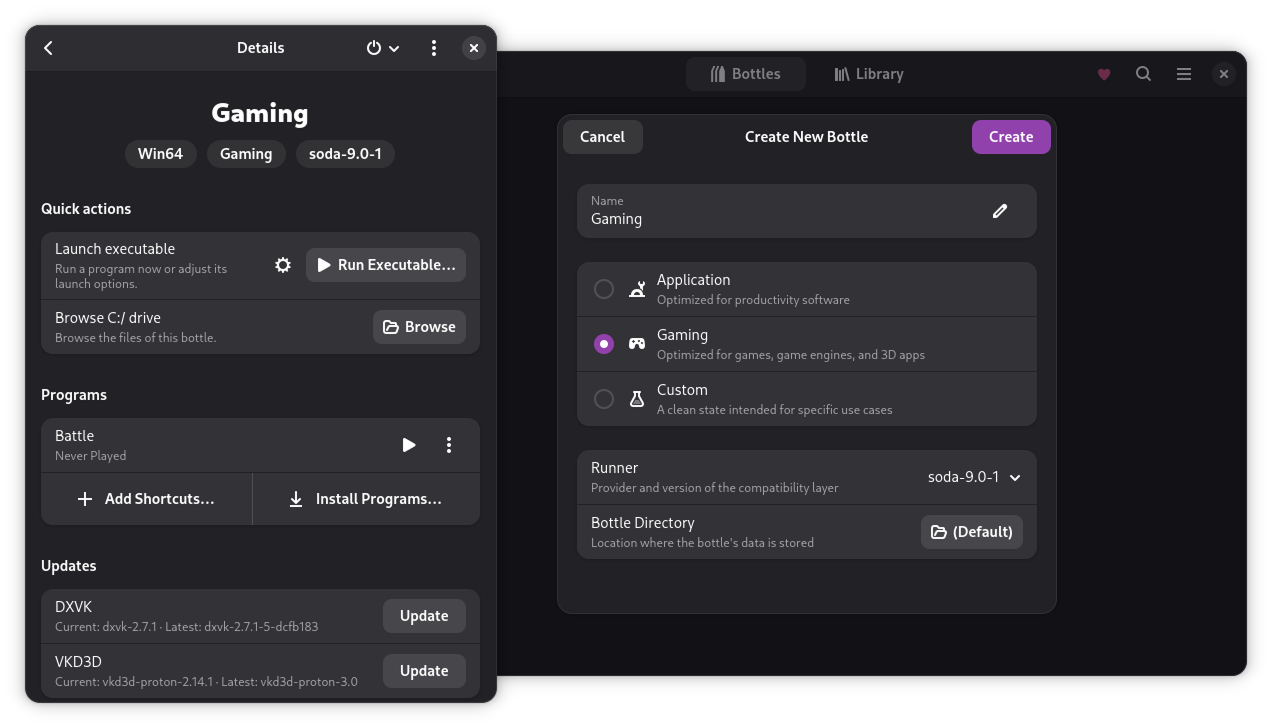Open search in Bottles window
Screen dimensions: 1272x728
(x=1143, y=74)
